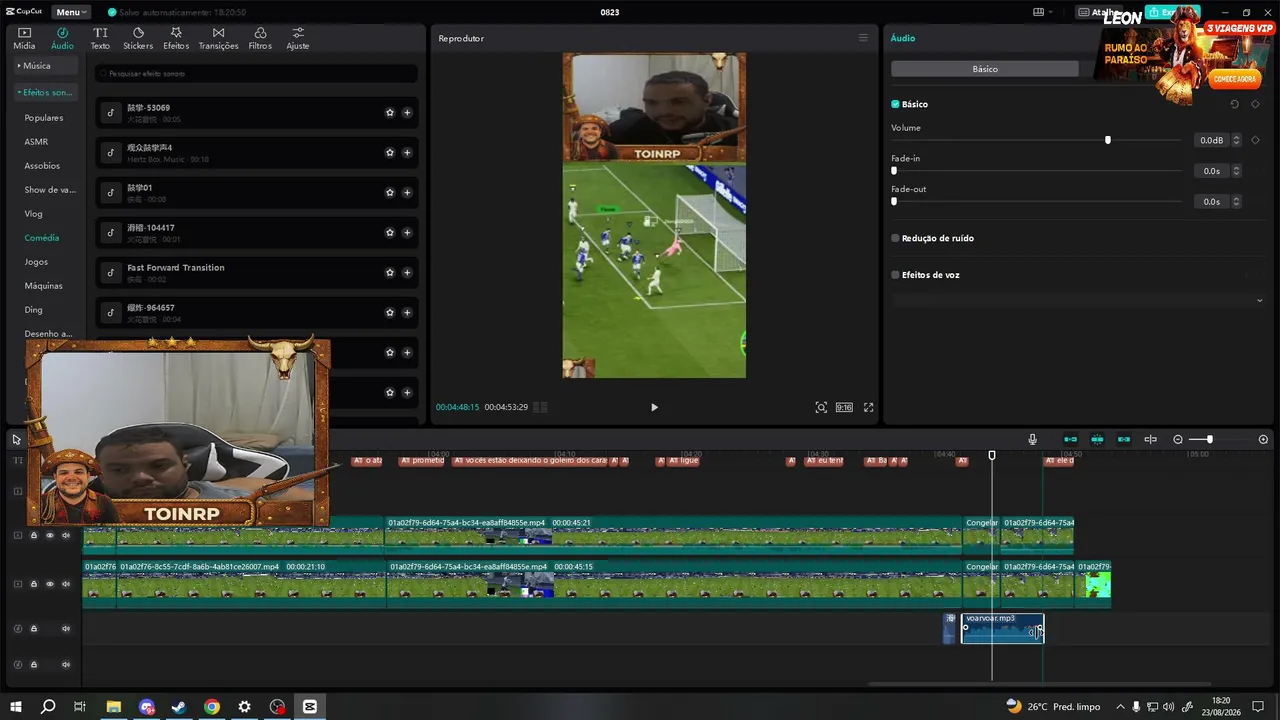
Task: Click the player zoom-to-fit focus icon
Action: [821, 407]
